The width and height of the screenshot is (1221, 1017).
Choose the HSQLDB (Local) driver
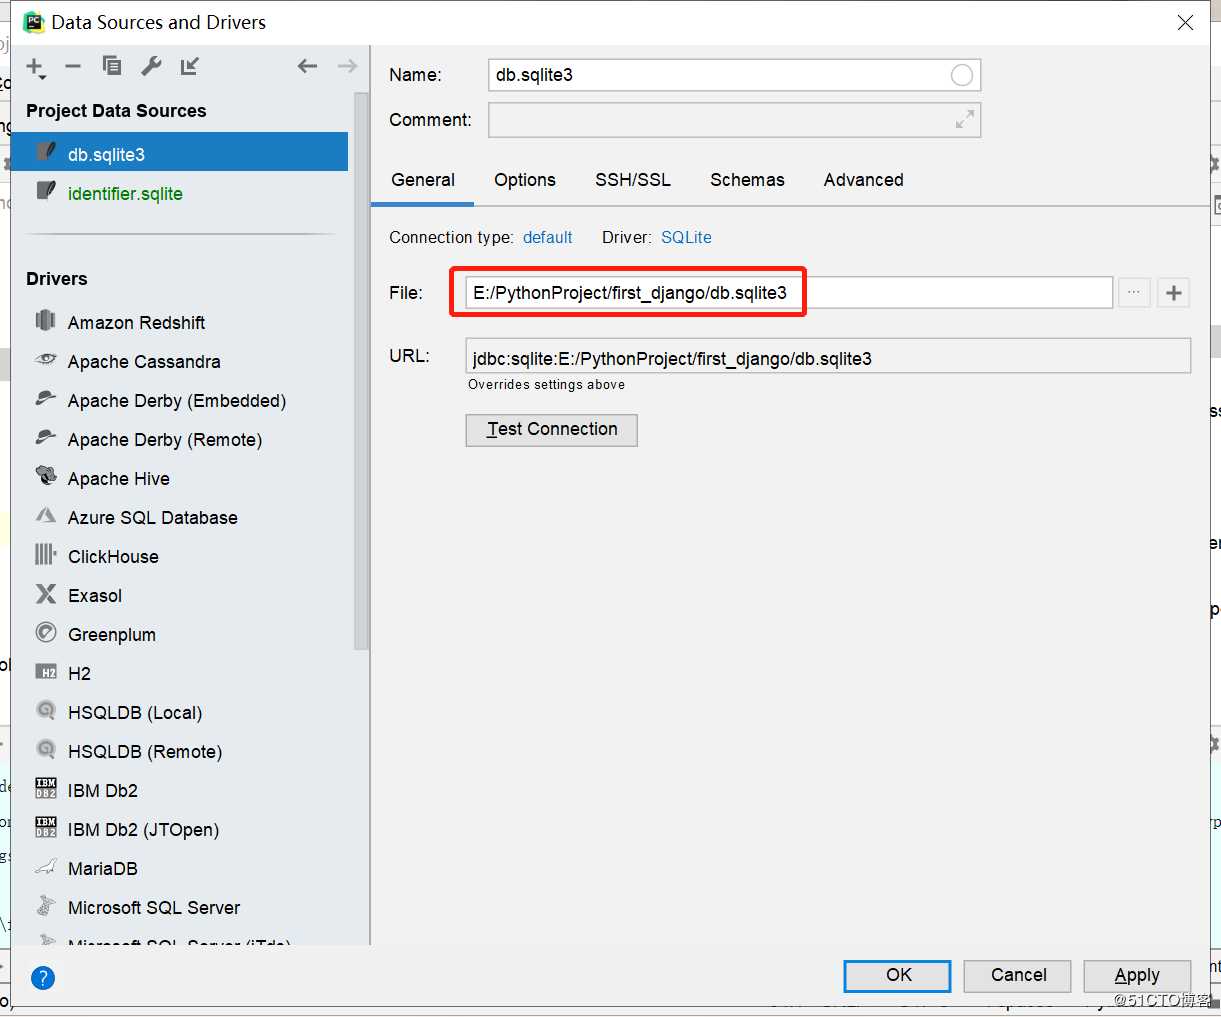point(135,712)
